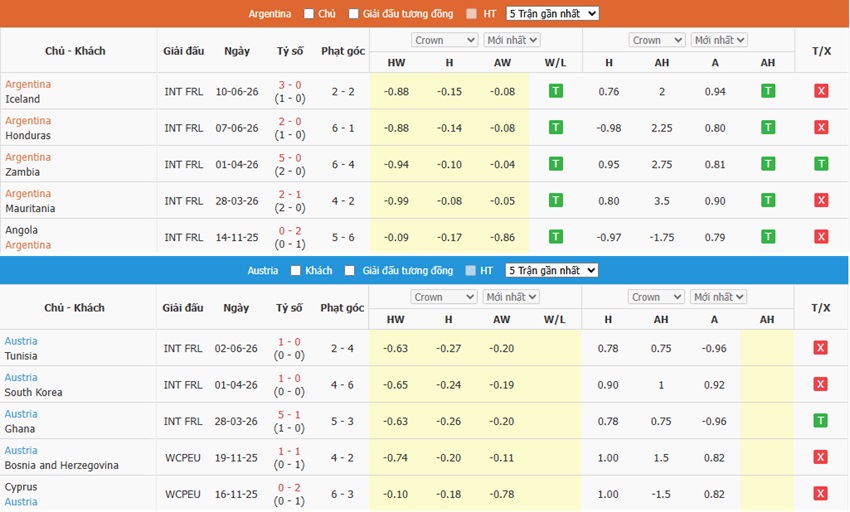Open the Iceland team name

[x=23, y=99]
